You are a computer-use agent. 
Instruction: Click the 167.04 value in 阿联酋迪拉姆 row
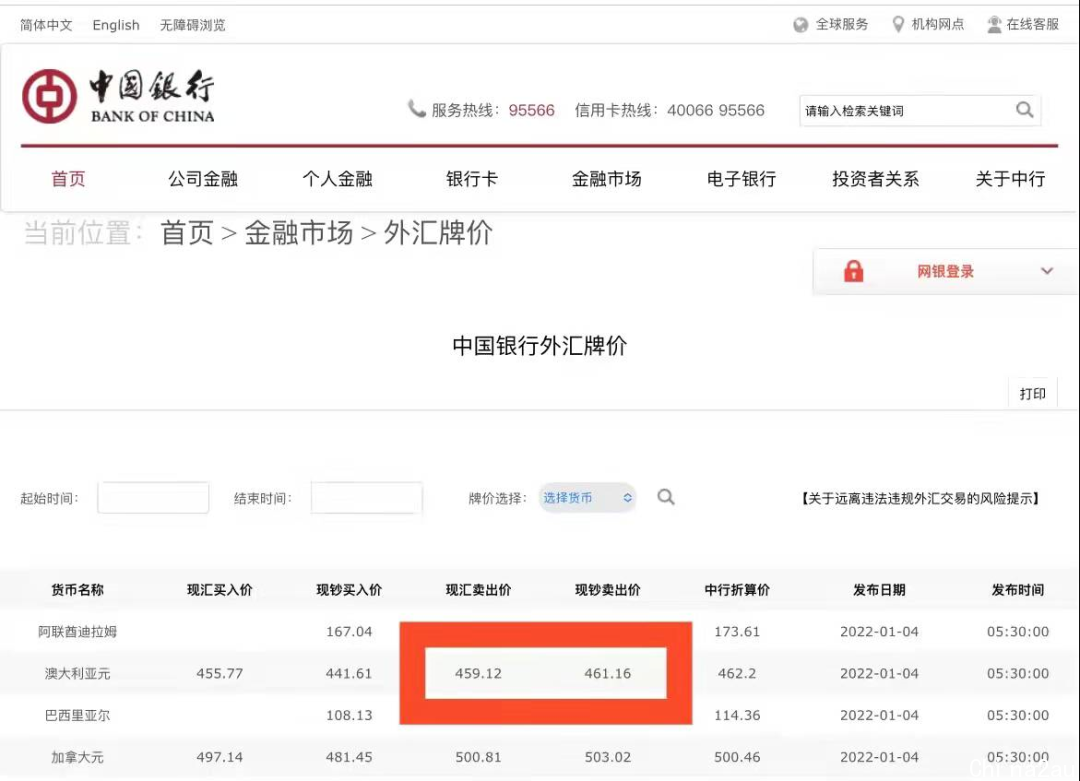[x=349, y=632]
